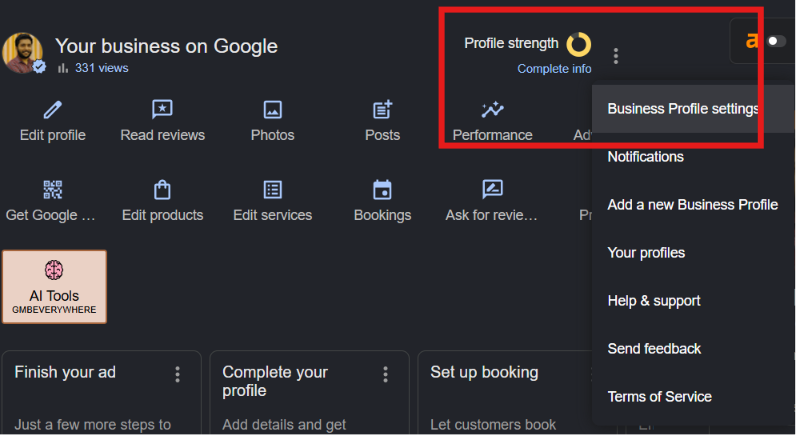Screen dimensions: 796x435
Task: Click the business profile avatar photo
Action: [22, 53]
